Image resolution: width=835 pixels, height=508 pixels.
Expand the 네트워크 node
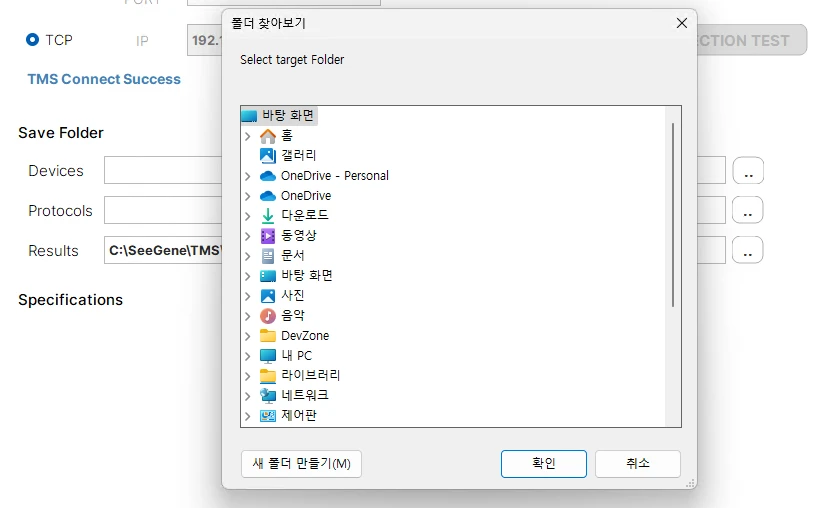pyautogui.click(x=248, y=396)
